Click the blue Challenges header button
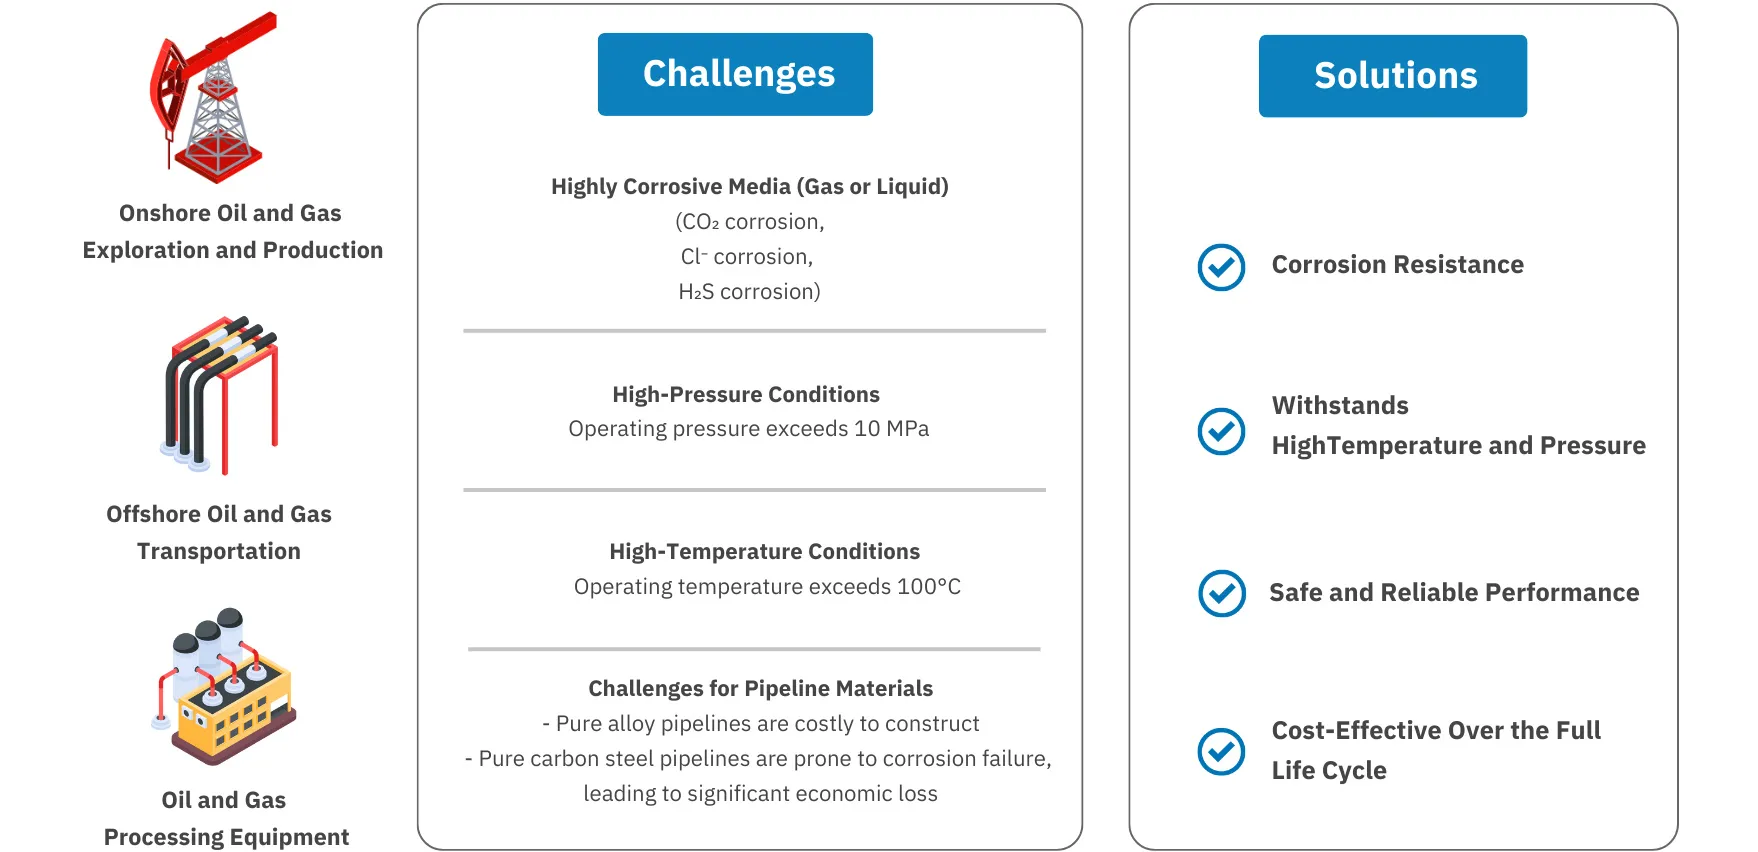 coord(735,74)
